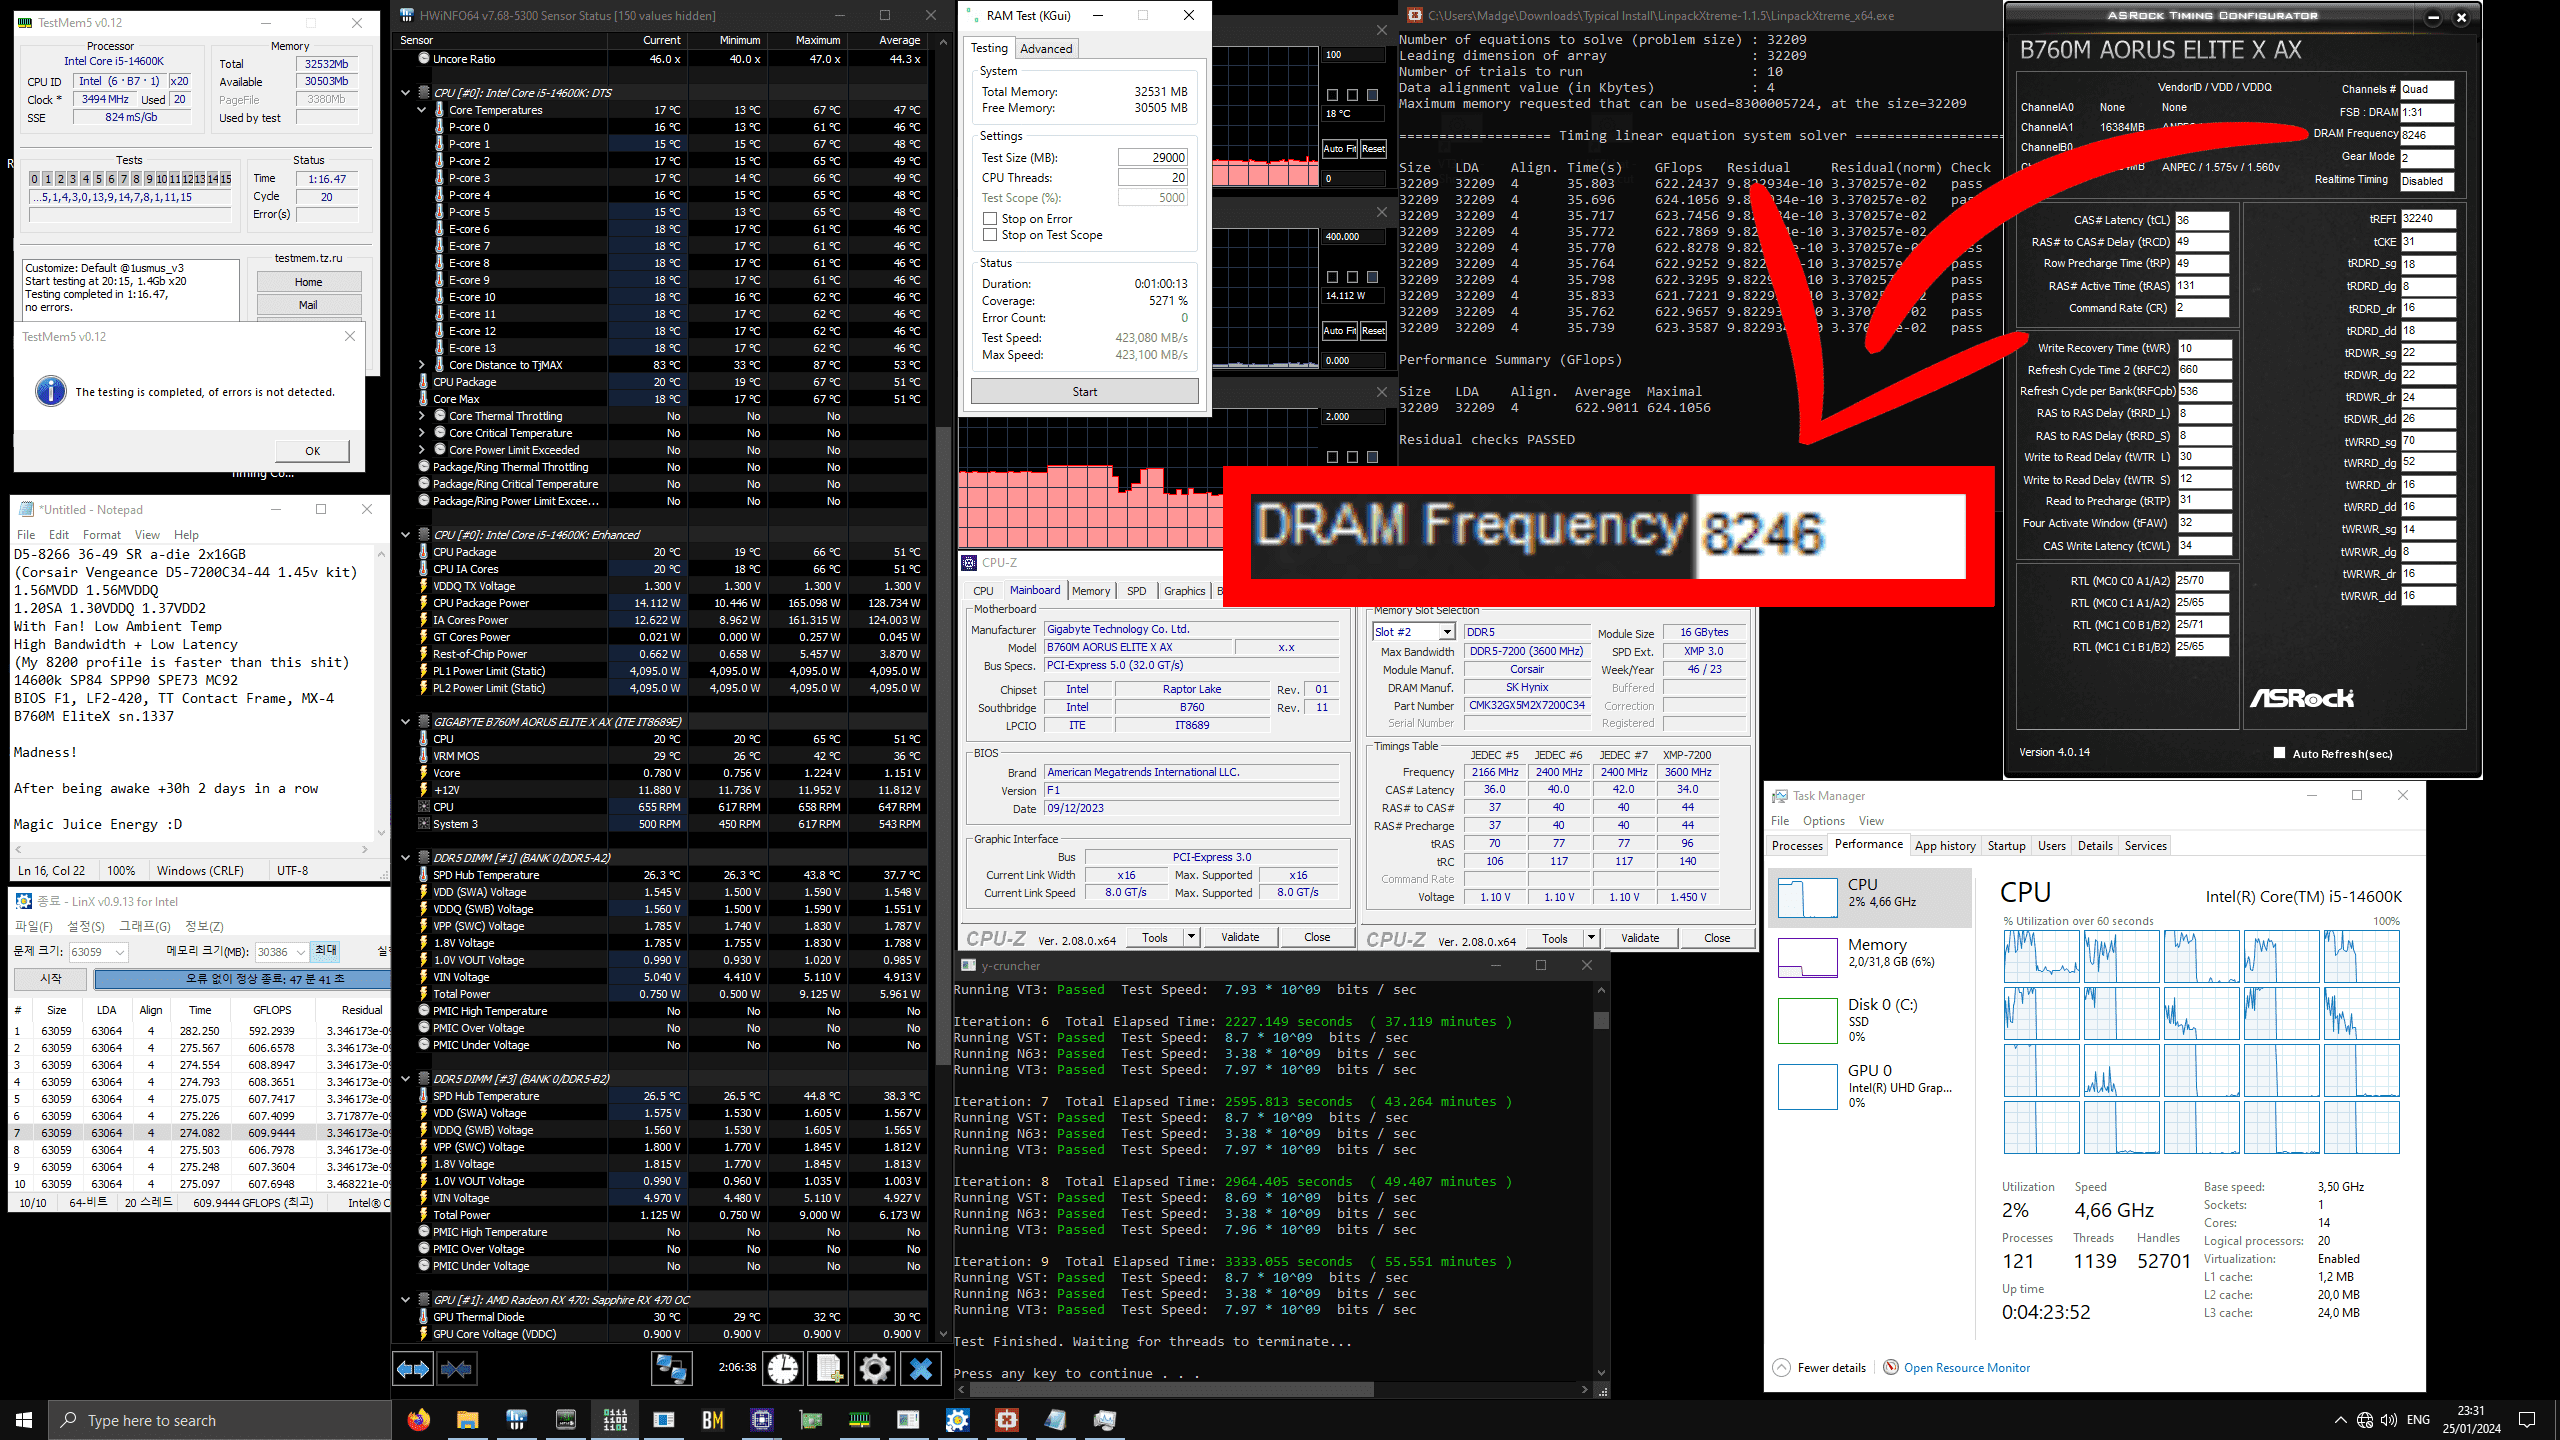Switch to Advanced tab in RAM Test
This screenshot has width=2560, height=1440.
click(x=1046, y=48)
